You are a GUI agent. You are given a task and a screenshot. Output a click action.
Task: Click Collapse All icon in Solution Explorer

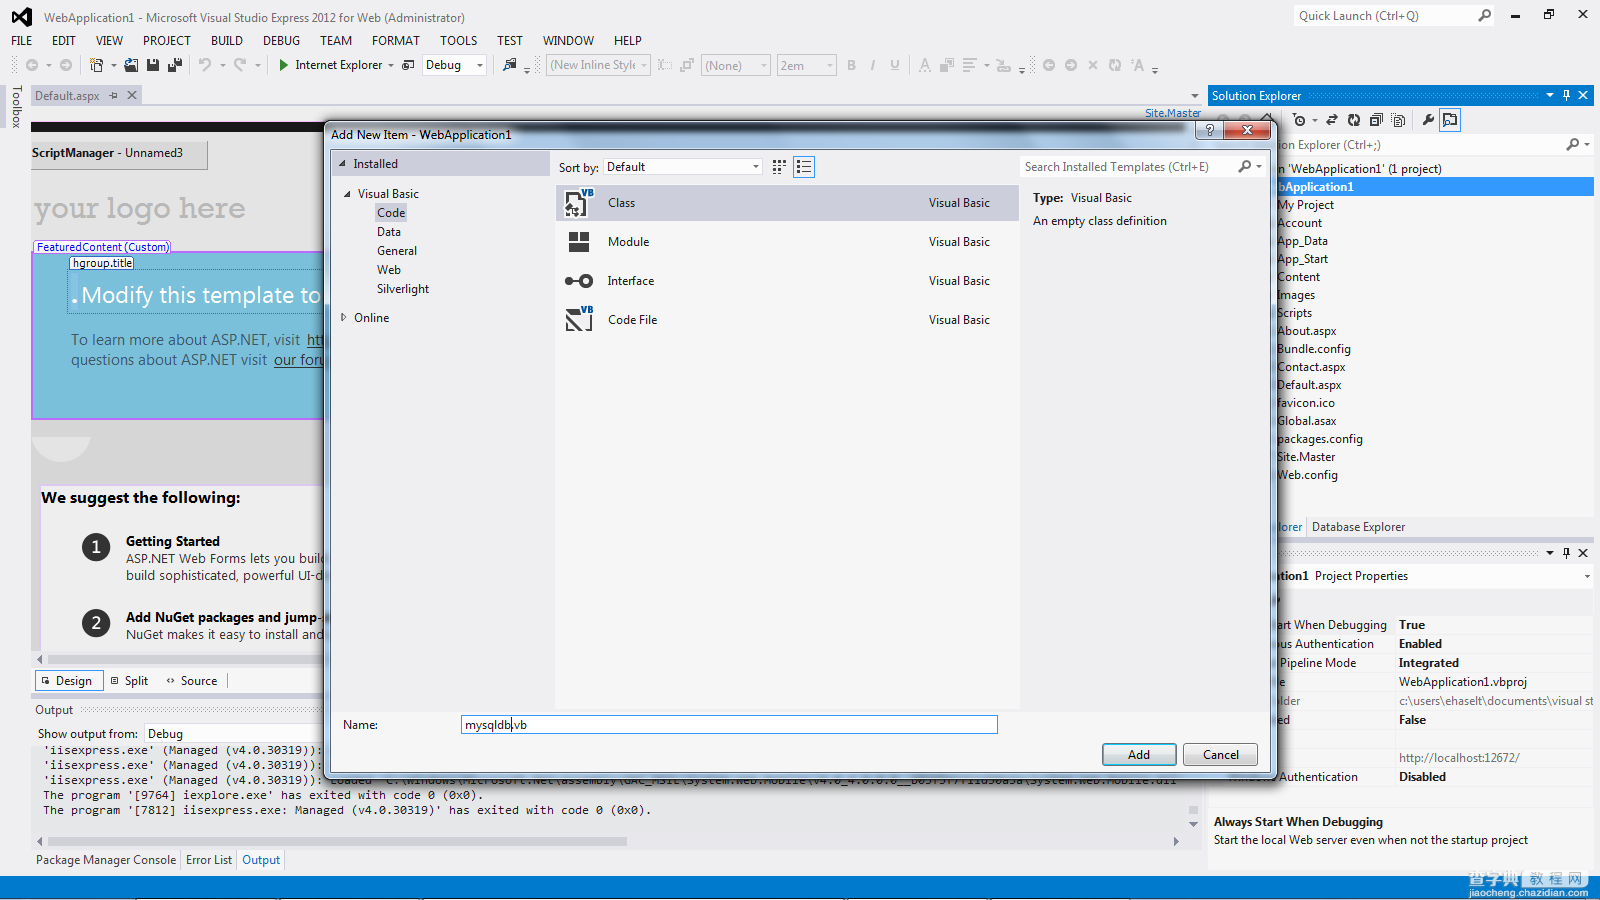pyautogui.click(x=1376, y=120)
